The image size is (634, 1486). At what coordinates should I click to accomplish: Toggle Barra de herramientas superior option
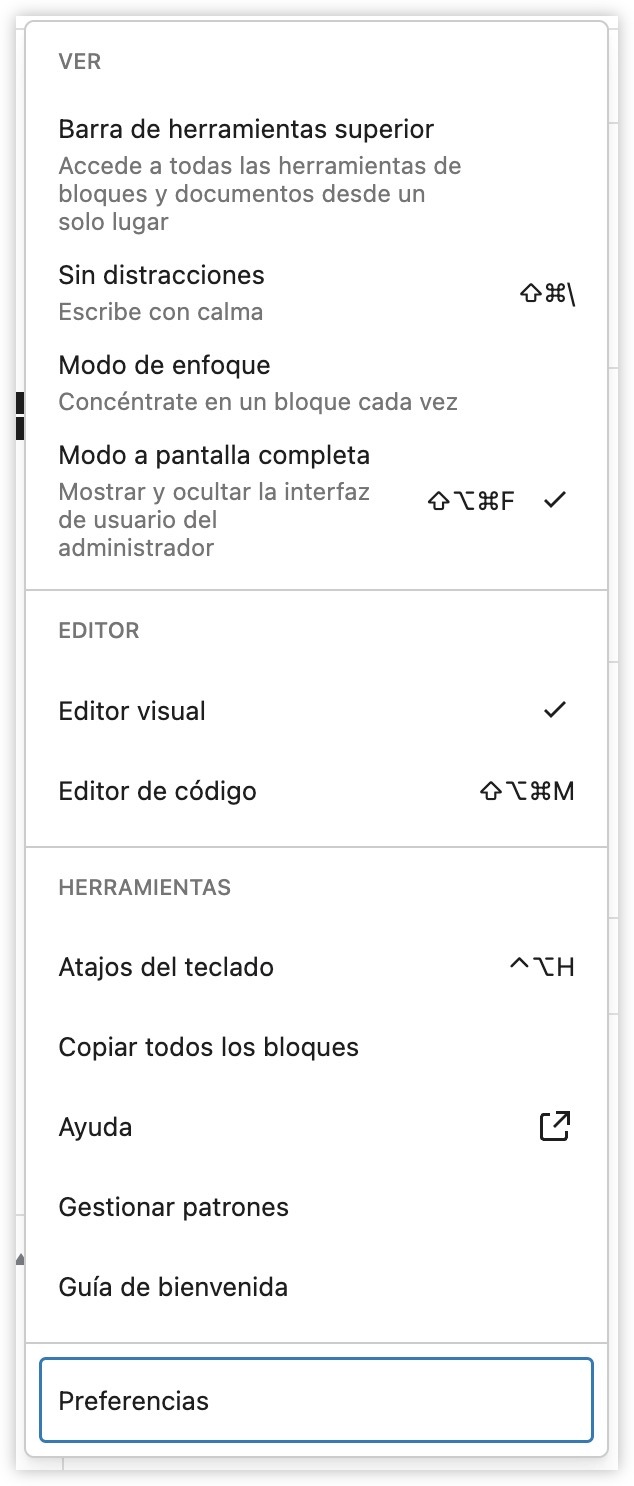246,130
